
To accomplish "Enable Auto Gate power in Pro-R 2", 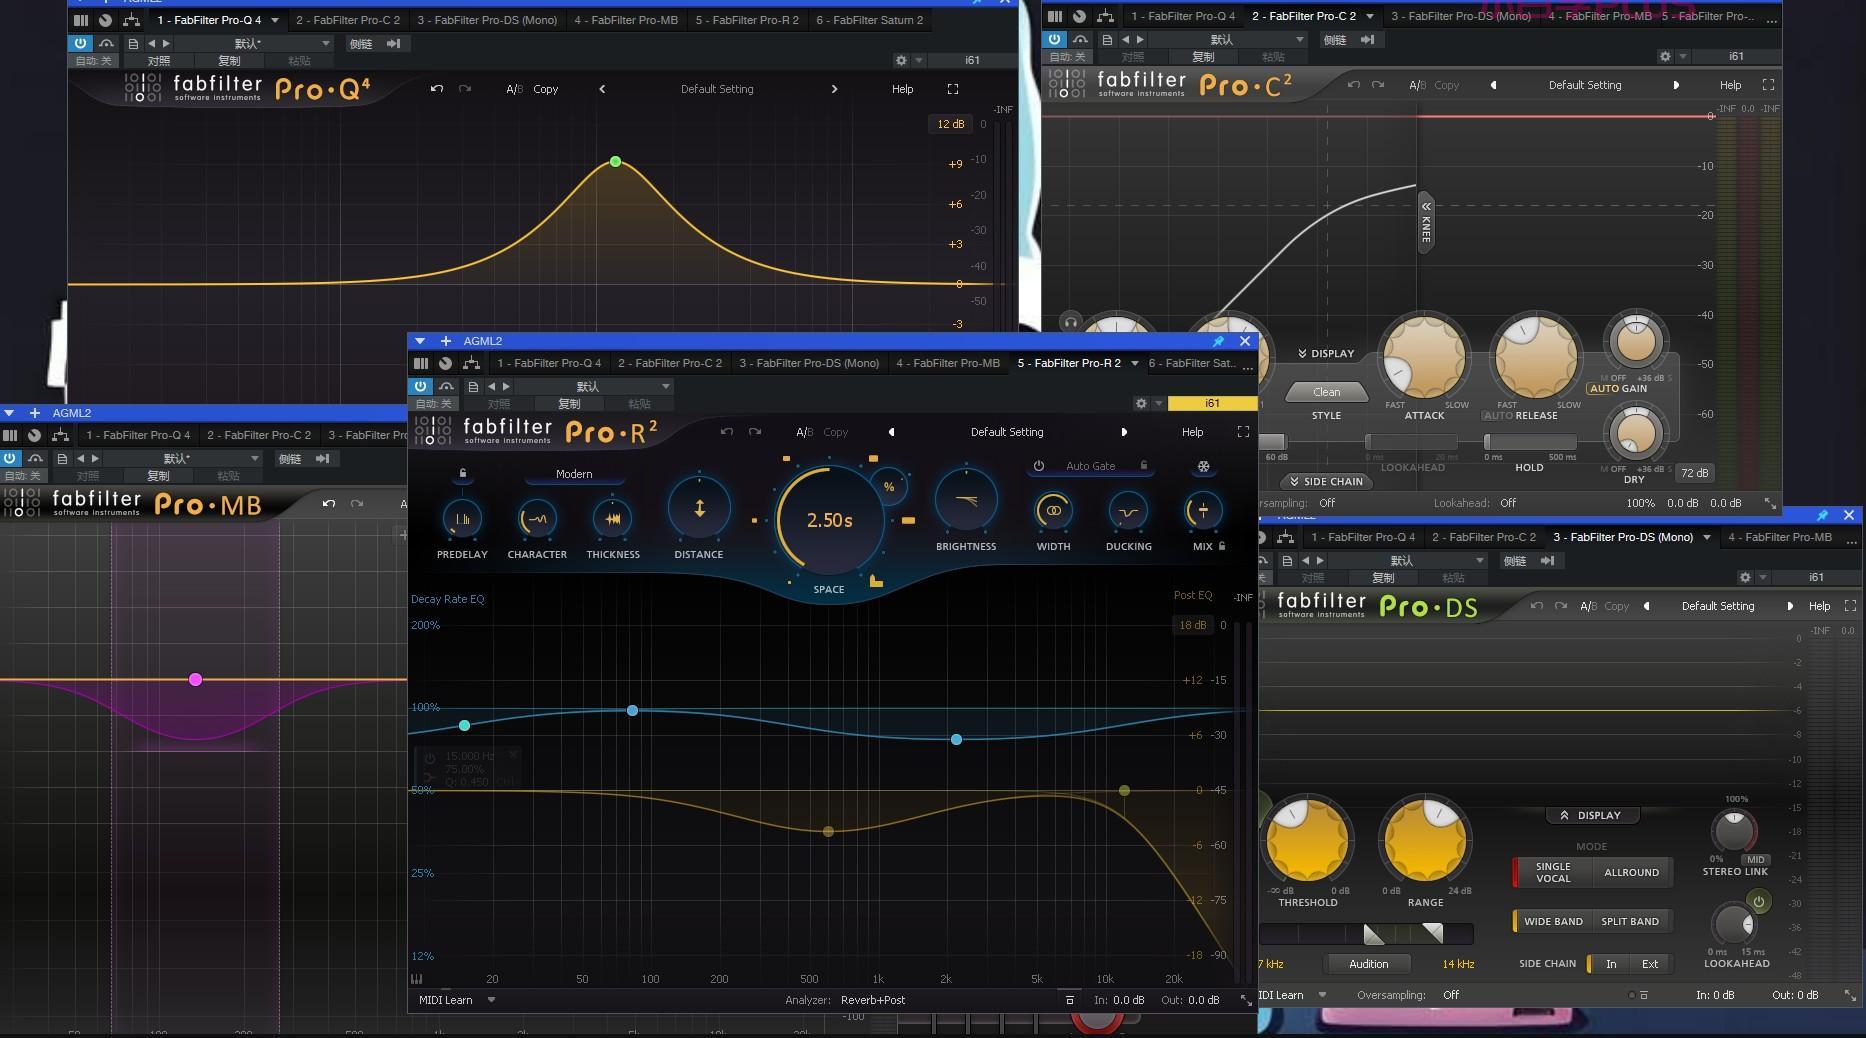I will tap(1039, 466).
